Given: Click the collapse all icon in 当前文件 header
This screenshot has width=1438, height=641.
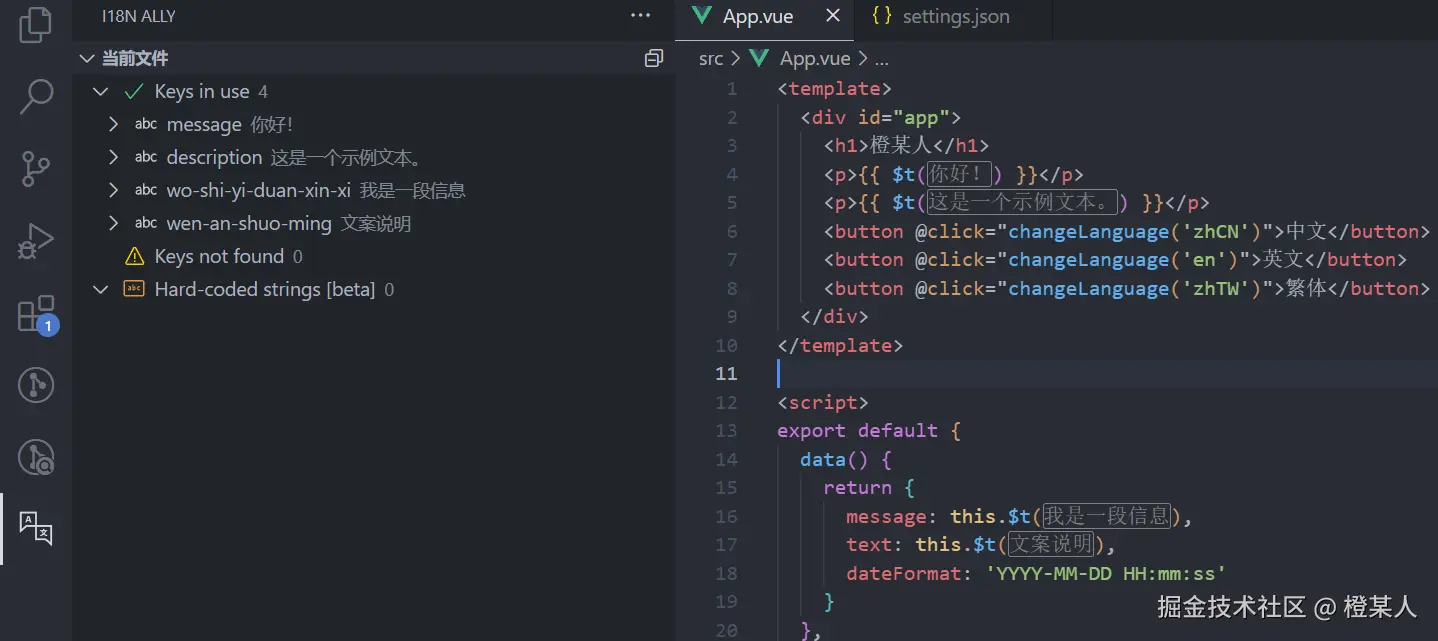Looking at the screenshot, I should pos(654,58).
